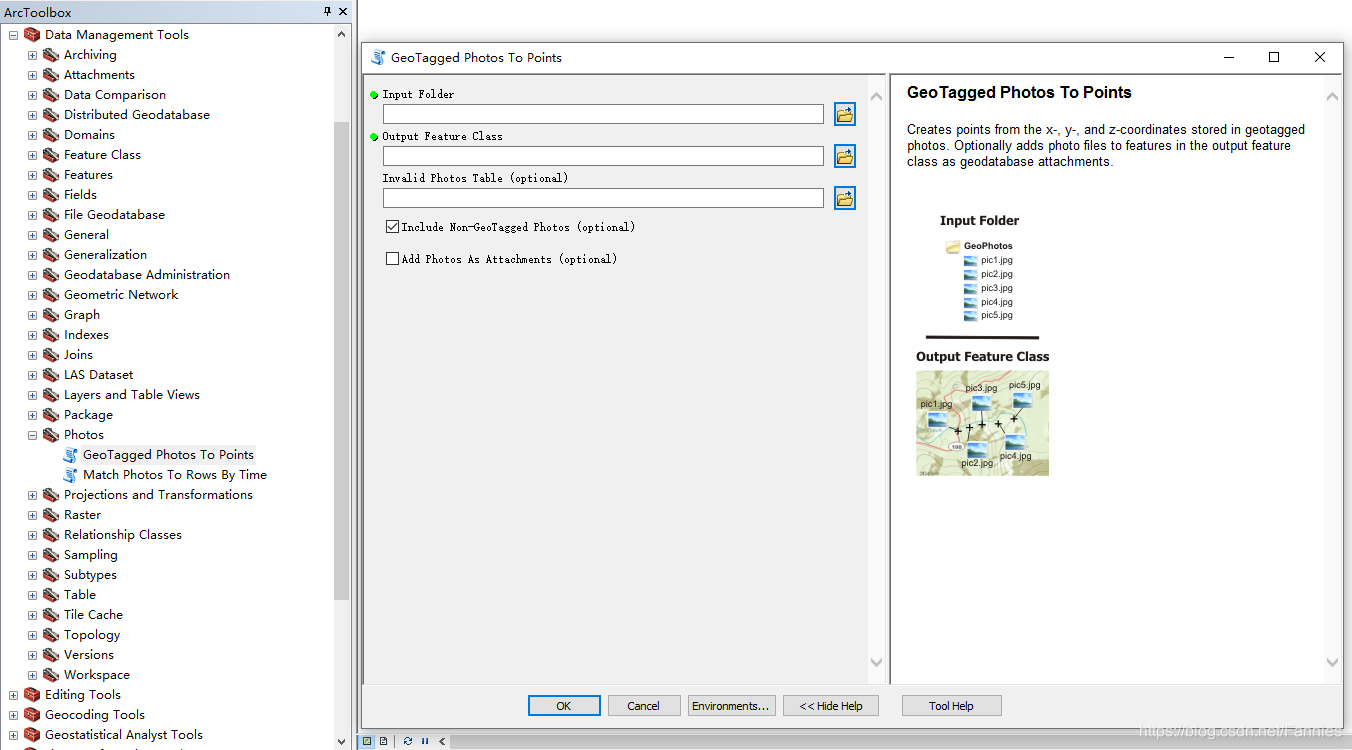Click the ArcToolbox vertical scrollbar thumb
Viewport: 1352px width, 750px height.
(x=342, y=360)
